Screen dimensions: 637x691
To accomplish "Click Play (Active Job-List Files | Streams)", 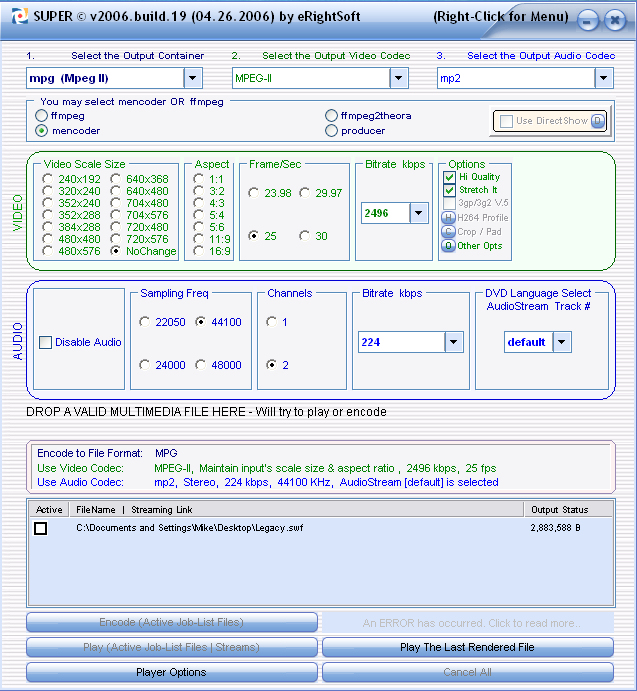I will tap(171, 647).
